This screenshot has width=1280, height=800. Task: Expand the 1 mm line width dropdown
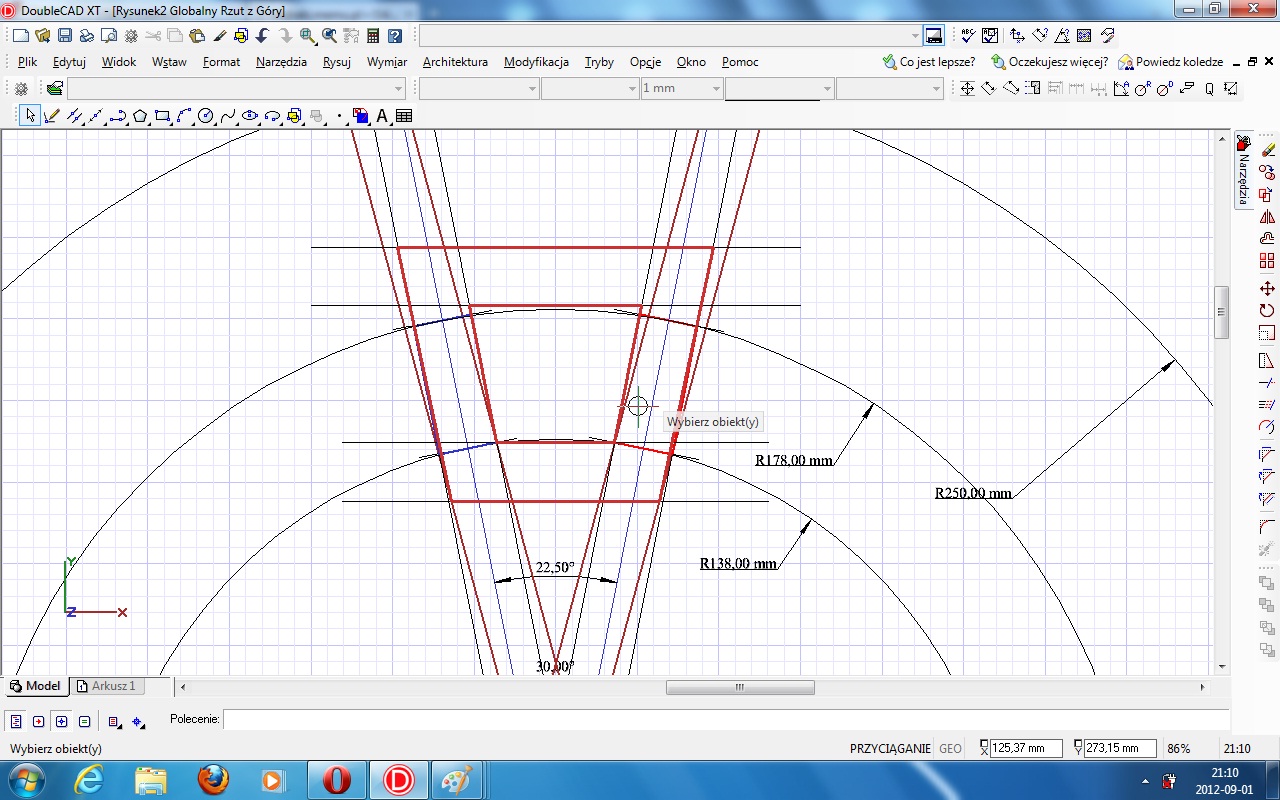pos(715,89)
